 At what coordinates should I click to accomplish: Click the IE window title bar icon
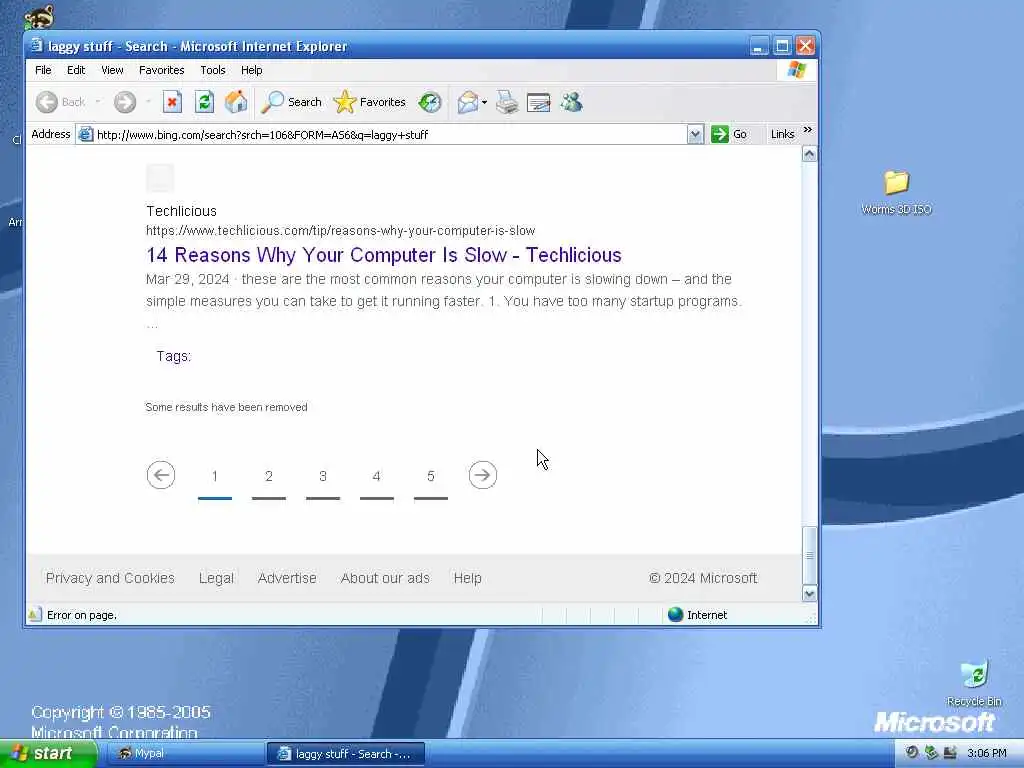click(37, 46)
